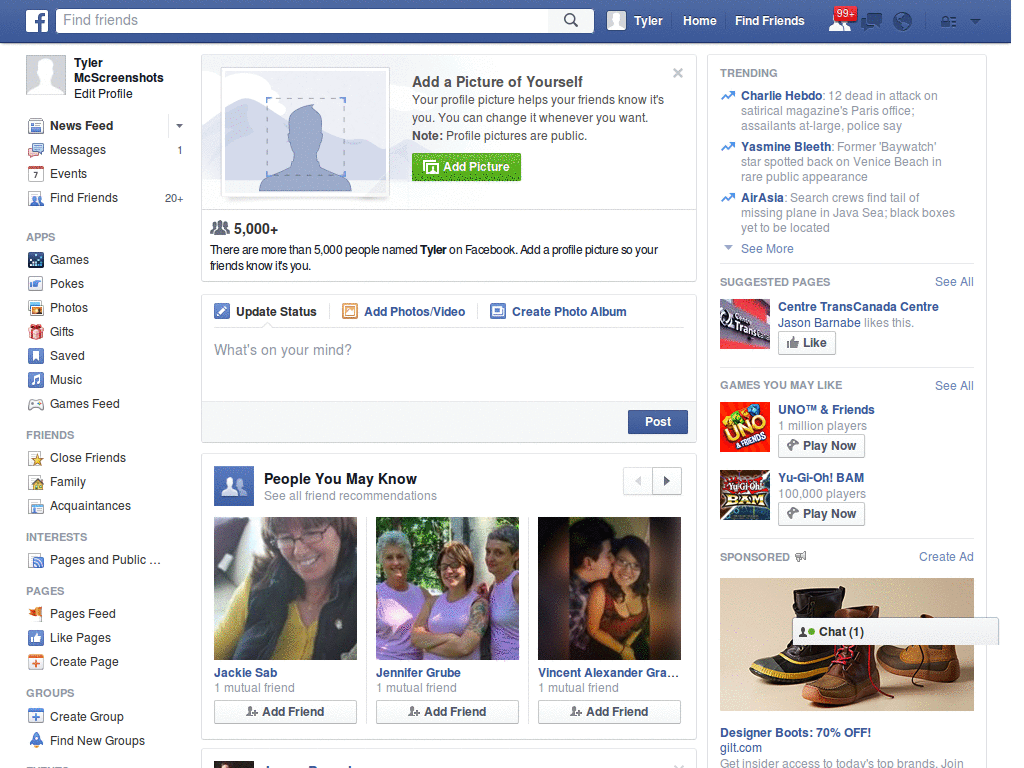Open the Chat (1) bar
1024x768 pixels.
click(895, 632)
